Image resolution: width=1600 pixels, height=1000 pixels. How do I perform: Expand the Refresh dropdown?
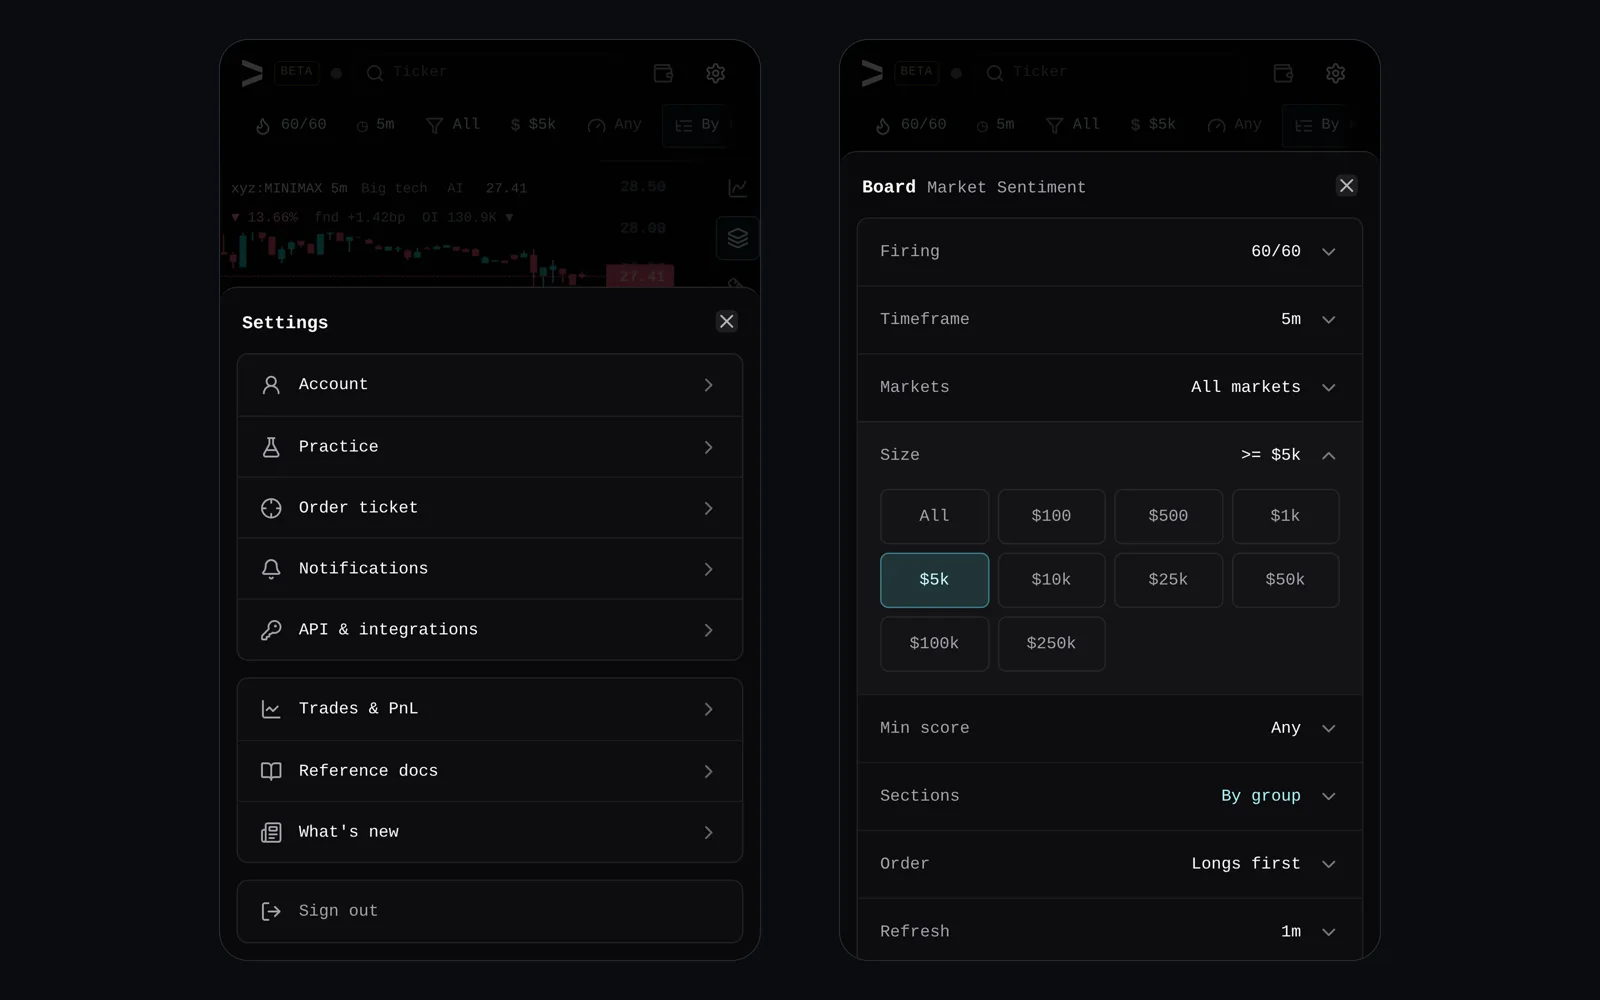pyautogui.click(x=1110, y=932)
